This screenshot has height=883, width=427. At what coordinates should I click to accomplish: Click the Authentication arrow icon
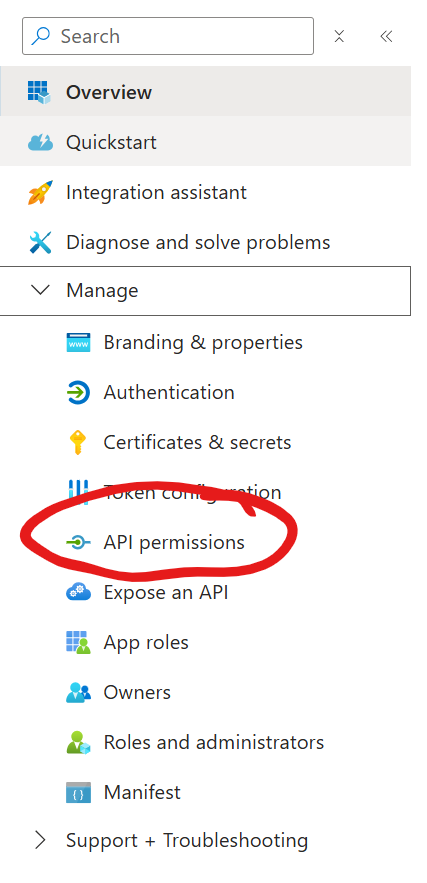pos(78,393)
